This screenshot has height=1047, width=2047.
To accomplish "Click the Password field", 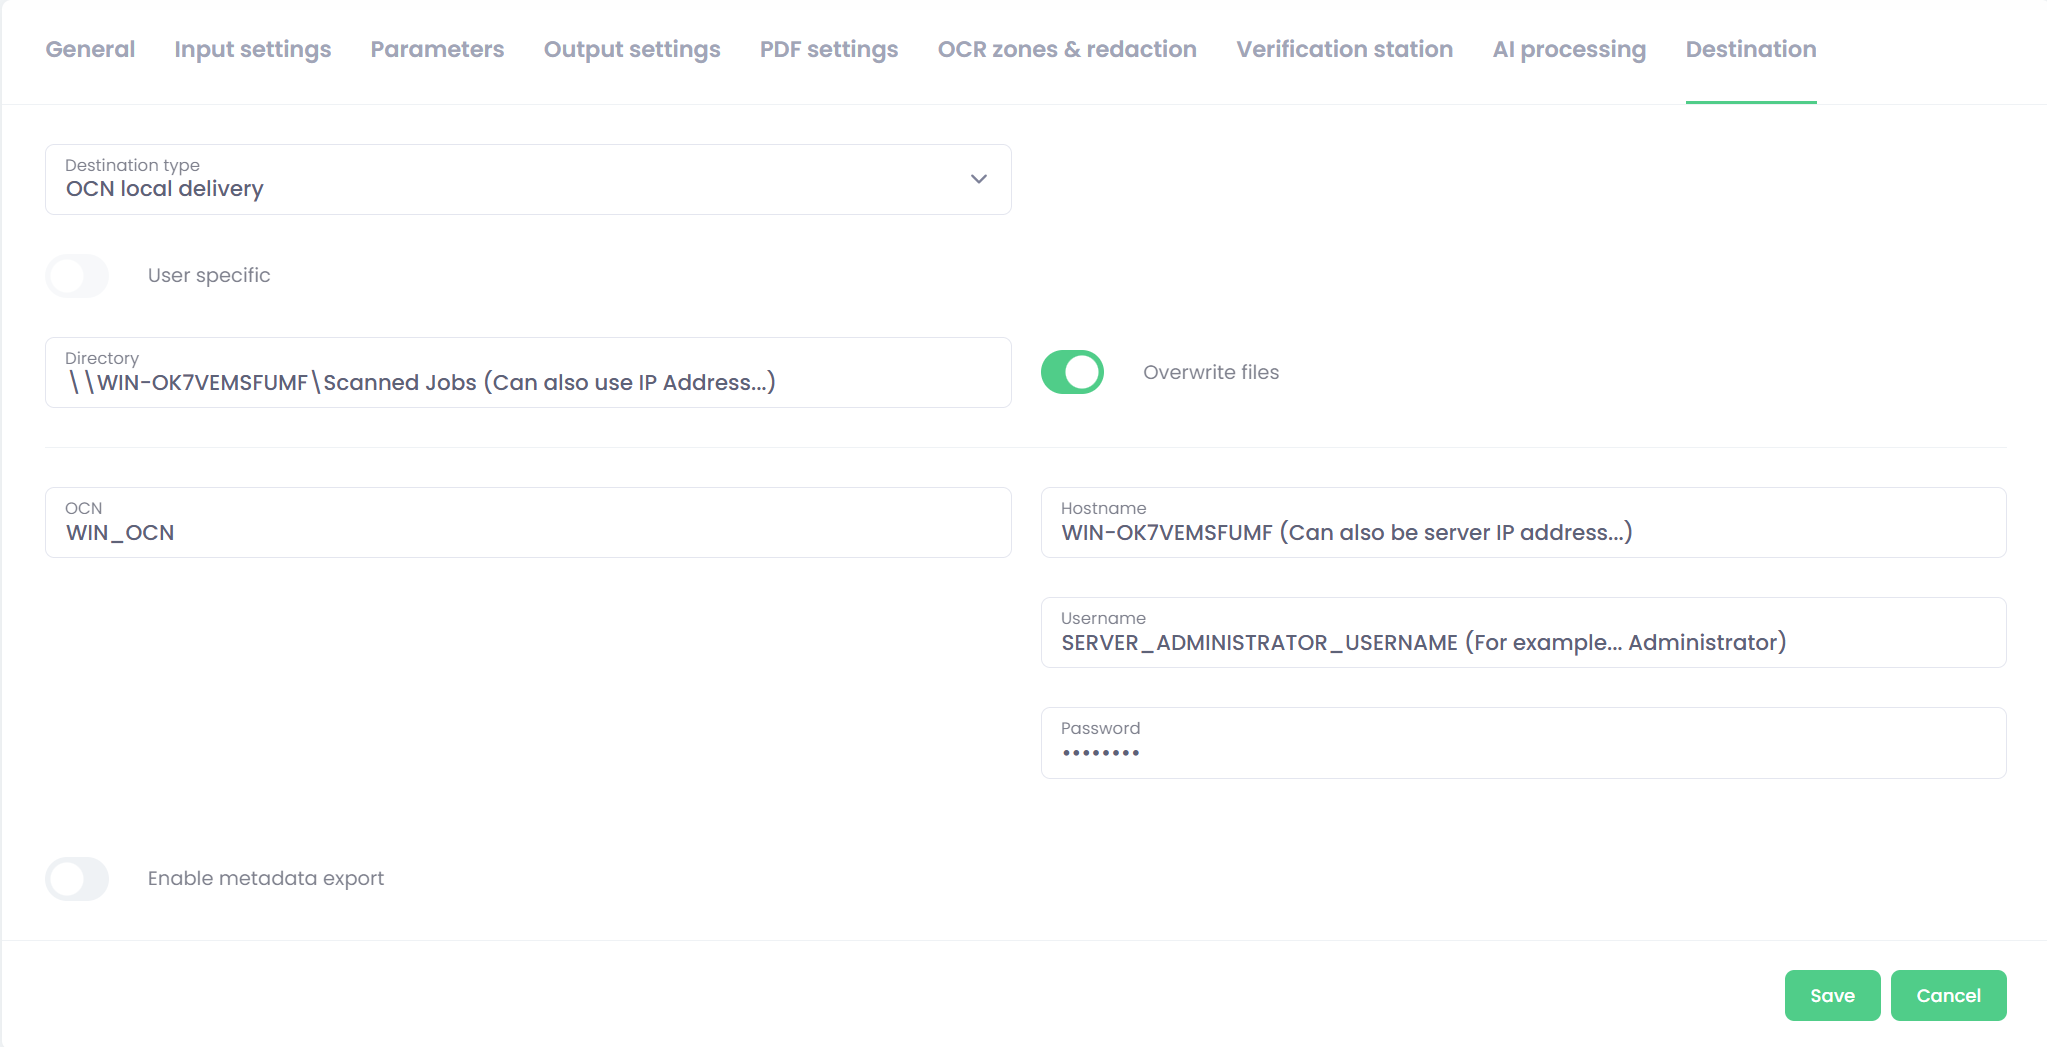I will click(x=1523, y=743).
